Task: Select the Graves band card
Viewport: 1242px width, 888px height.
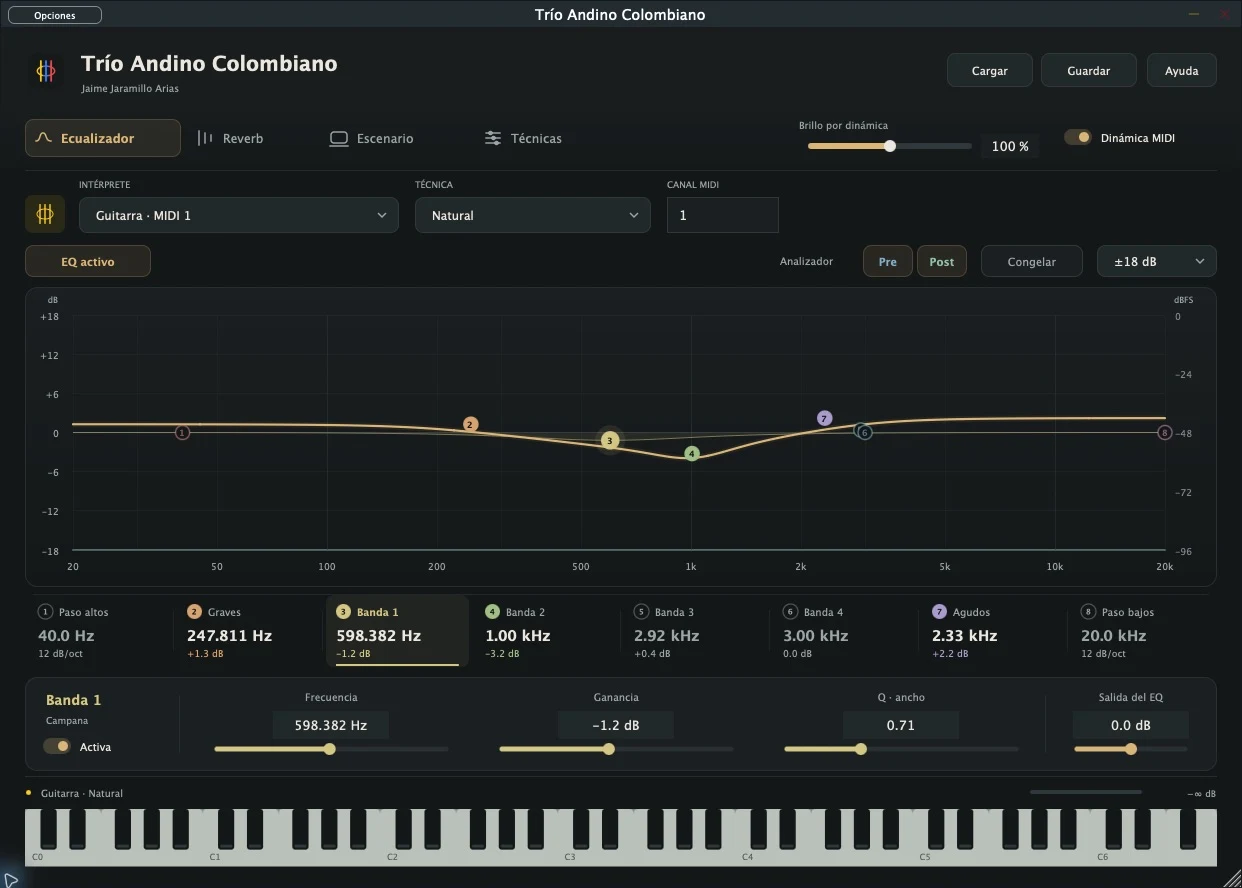Action: (x=248, y=631)
